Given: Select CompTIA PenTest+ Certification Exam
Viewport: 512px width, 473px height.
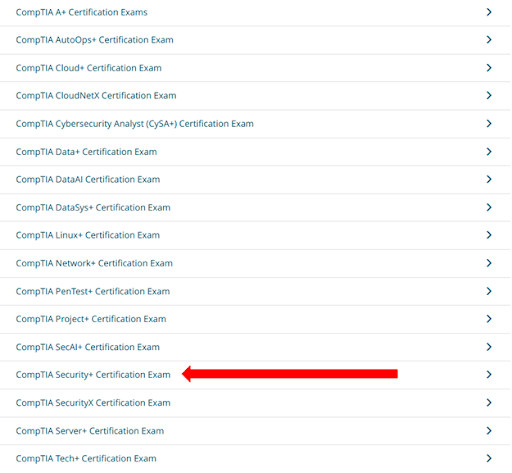Looking at the screenshot, I should [x=93, y=292].
